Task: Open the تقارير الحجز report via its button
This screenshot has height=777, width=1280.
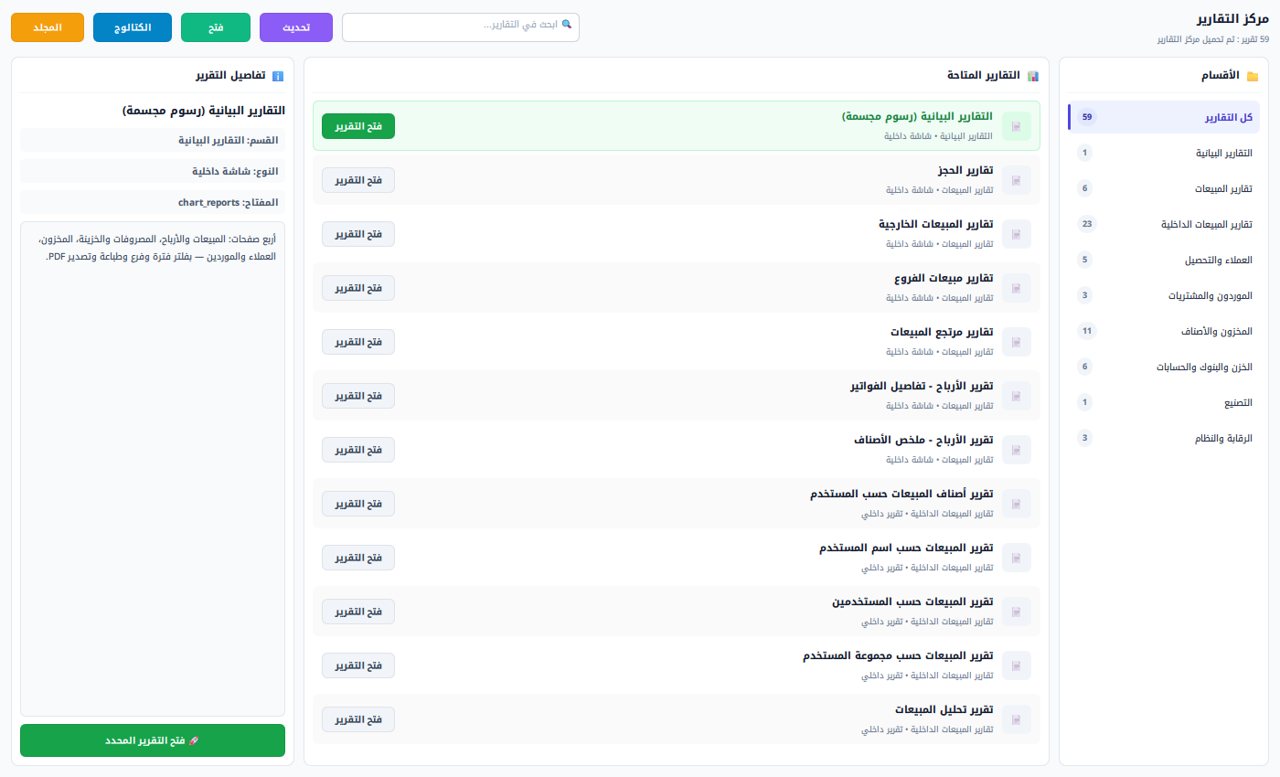Action: (358, 180)
